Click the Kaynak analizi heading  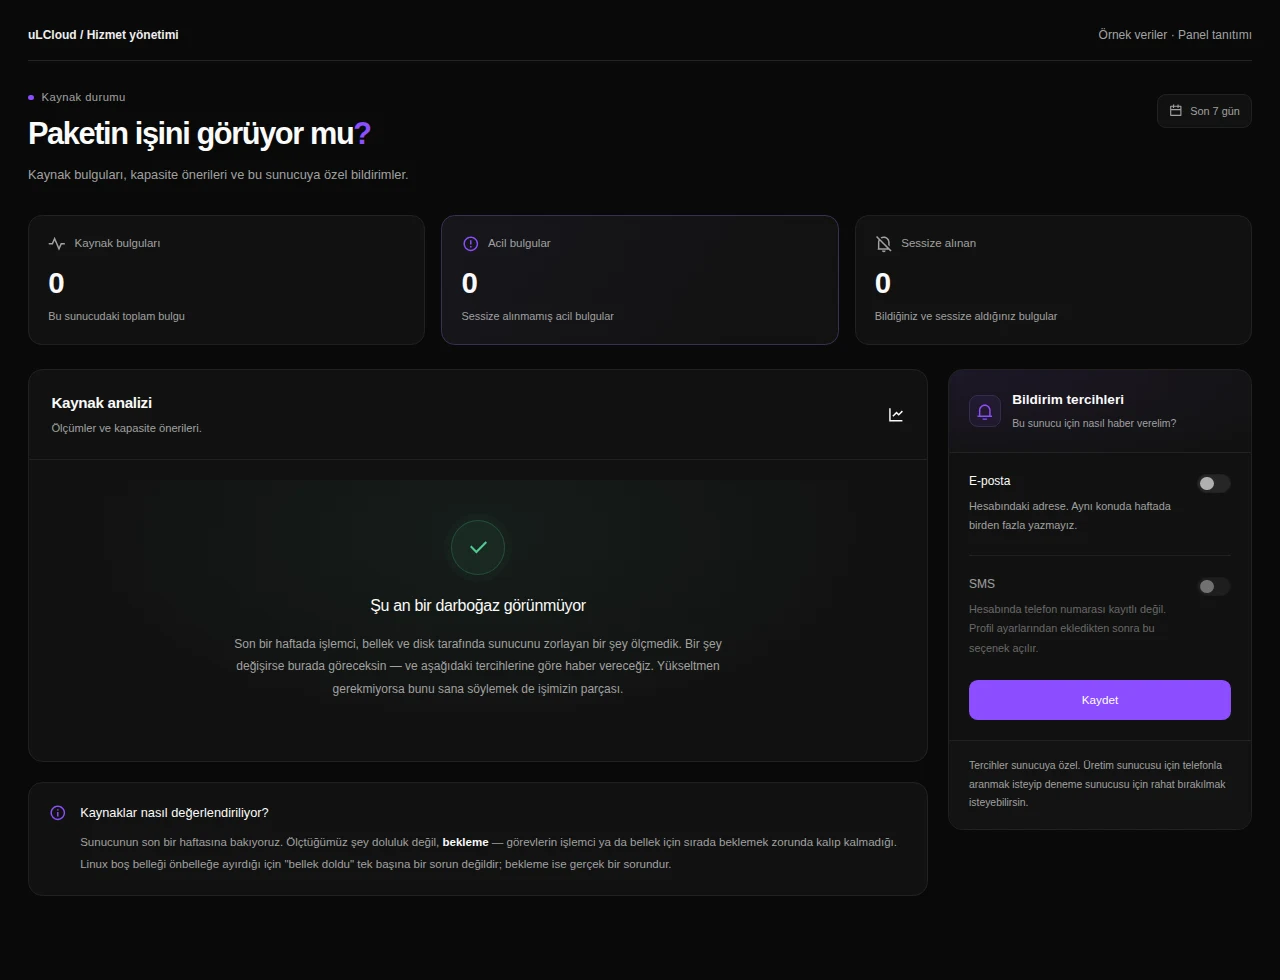coord(102,403)
